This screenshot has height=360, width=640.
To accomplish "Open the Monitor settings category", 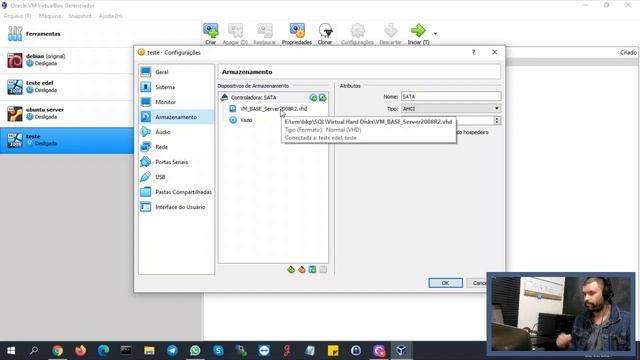I will (x=176, y=102).
